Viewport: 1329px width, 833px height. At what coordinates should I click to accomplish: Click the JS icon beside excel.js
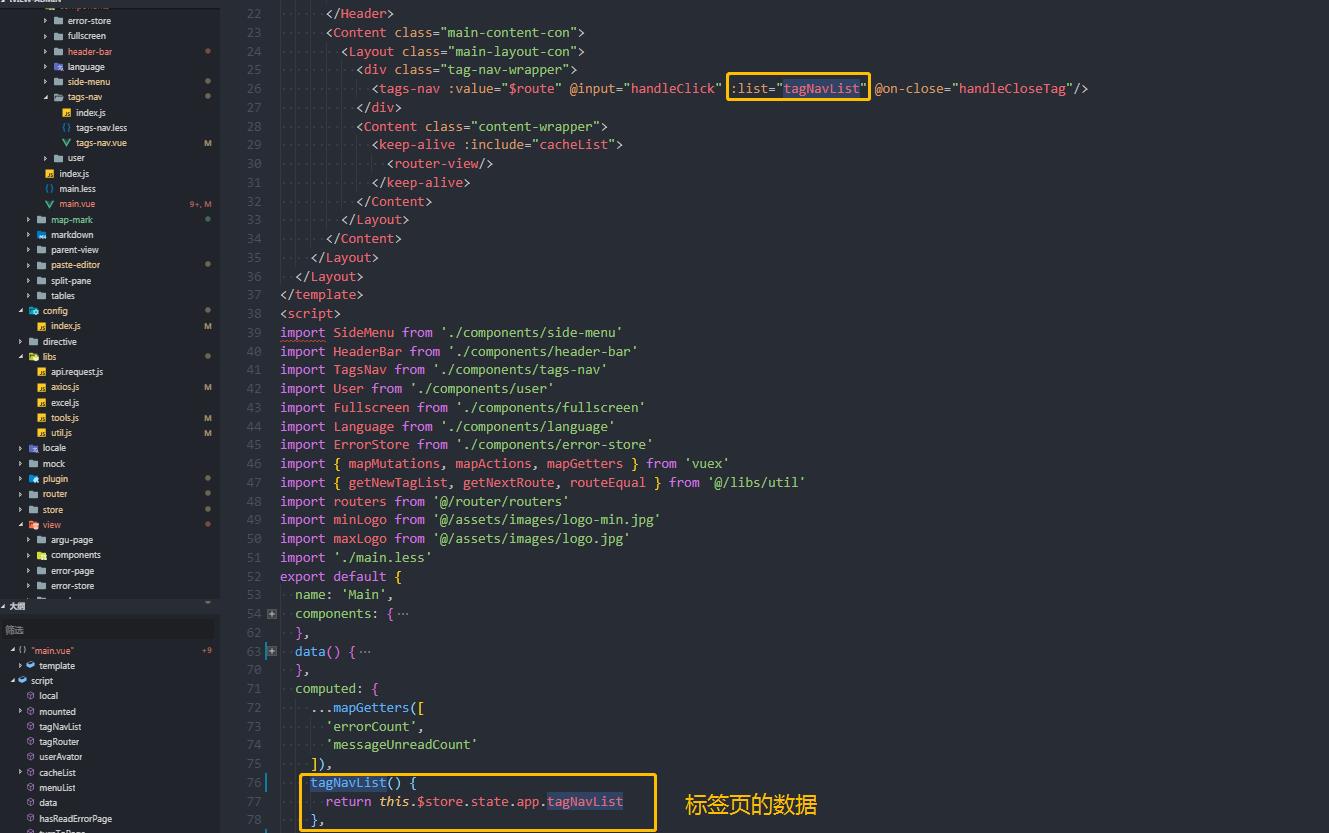click(41, 403)
